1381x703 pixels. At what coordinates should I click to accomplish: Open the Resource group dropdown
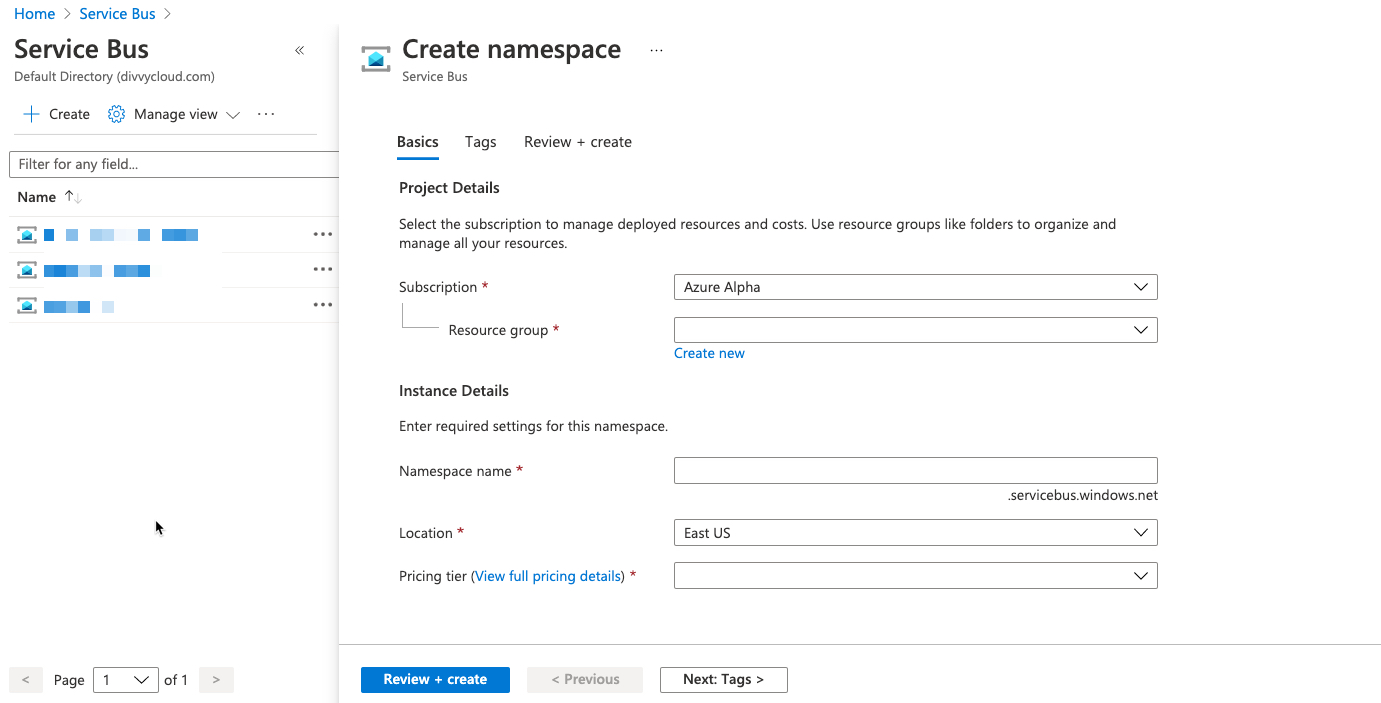coord(915,330)
